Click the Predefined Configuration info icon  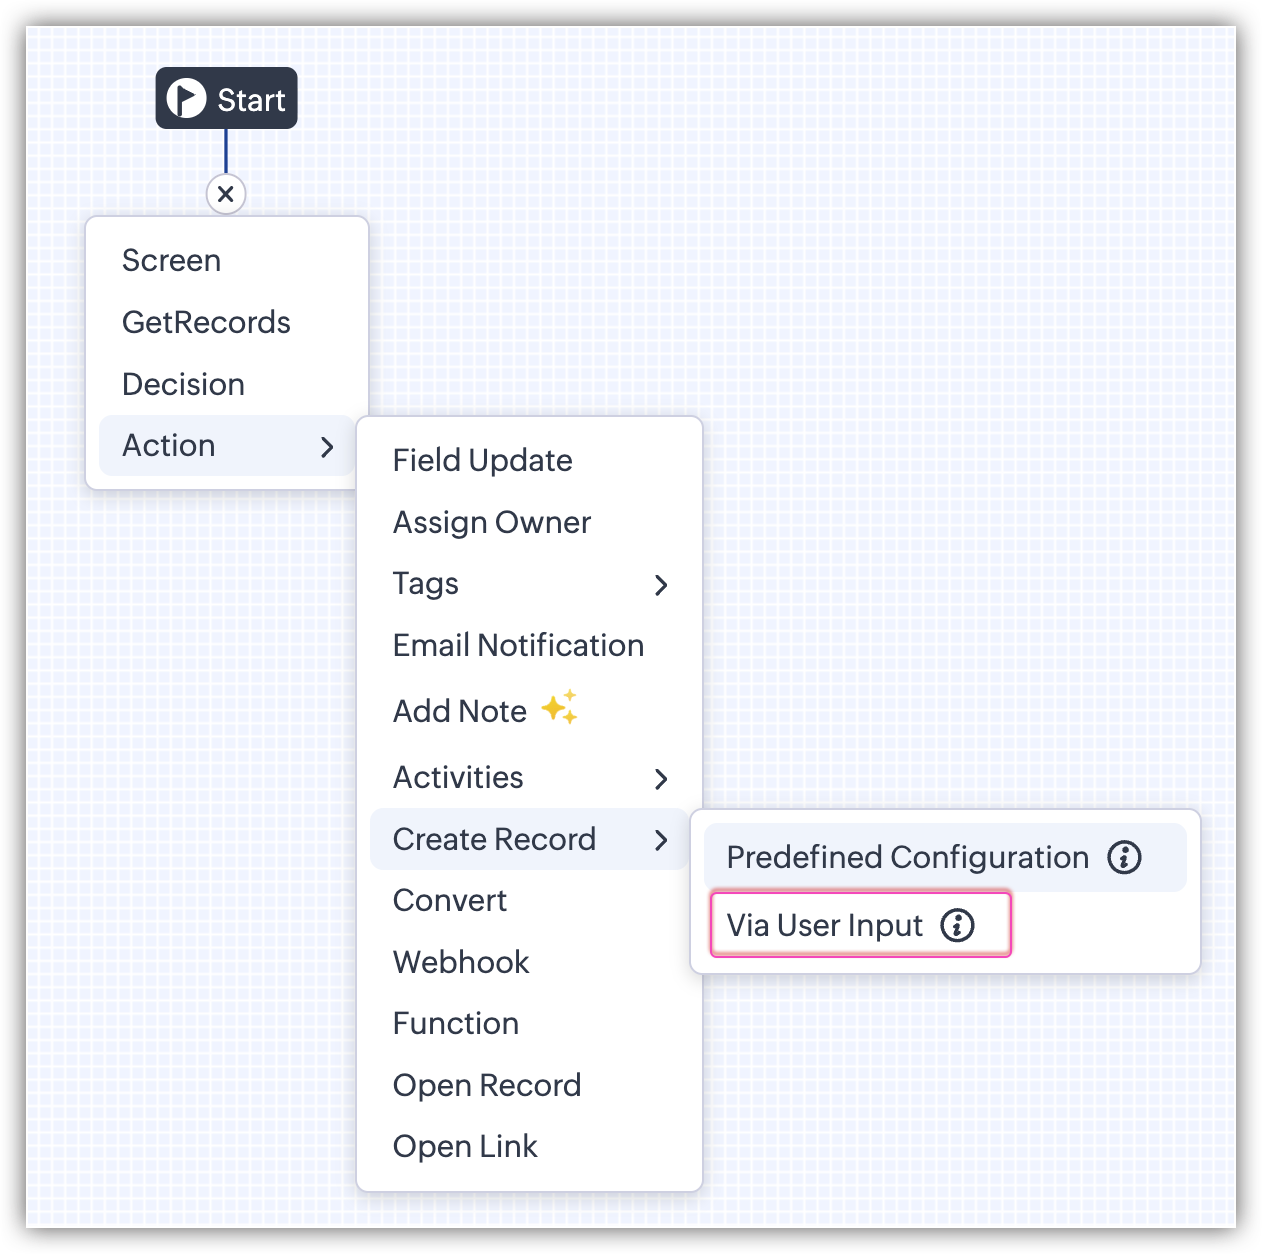(1124, 857)
